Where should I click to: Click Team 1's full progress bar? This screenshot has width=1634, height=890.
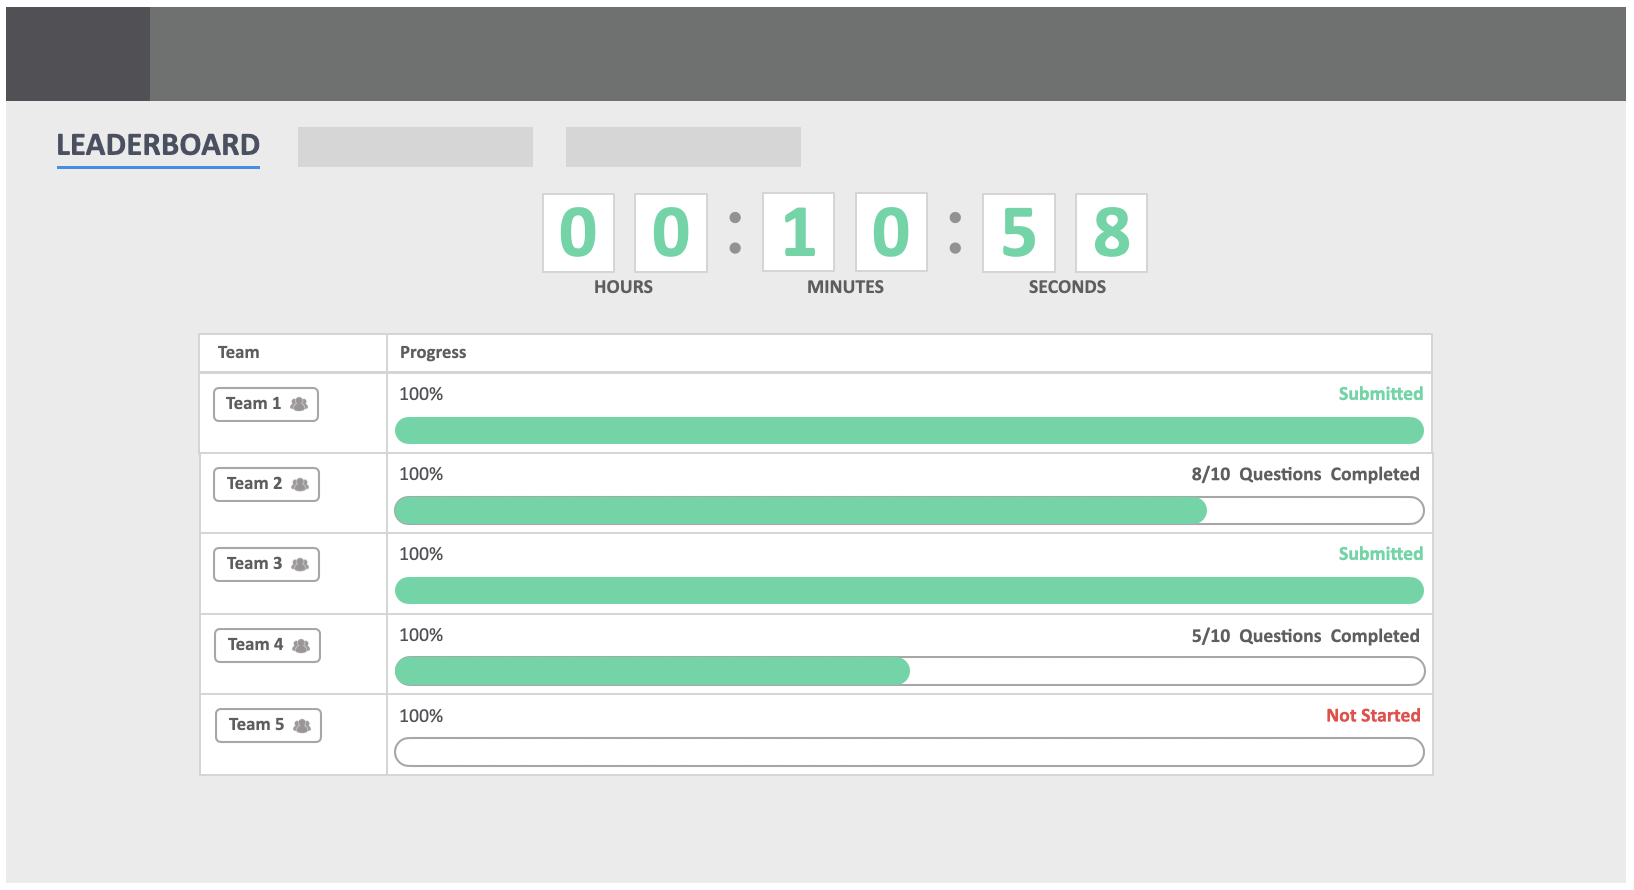[909, 431]
